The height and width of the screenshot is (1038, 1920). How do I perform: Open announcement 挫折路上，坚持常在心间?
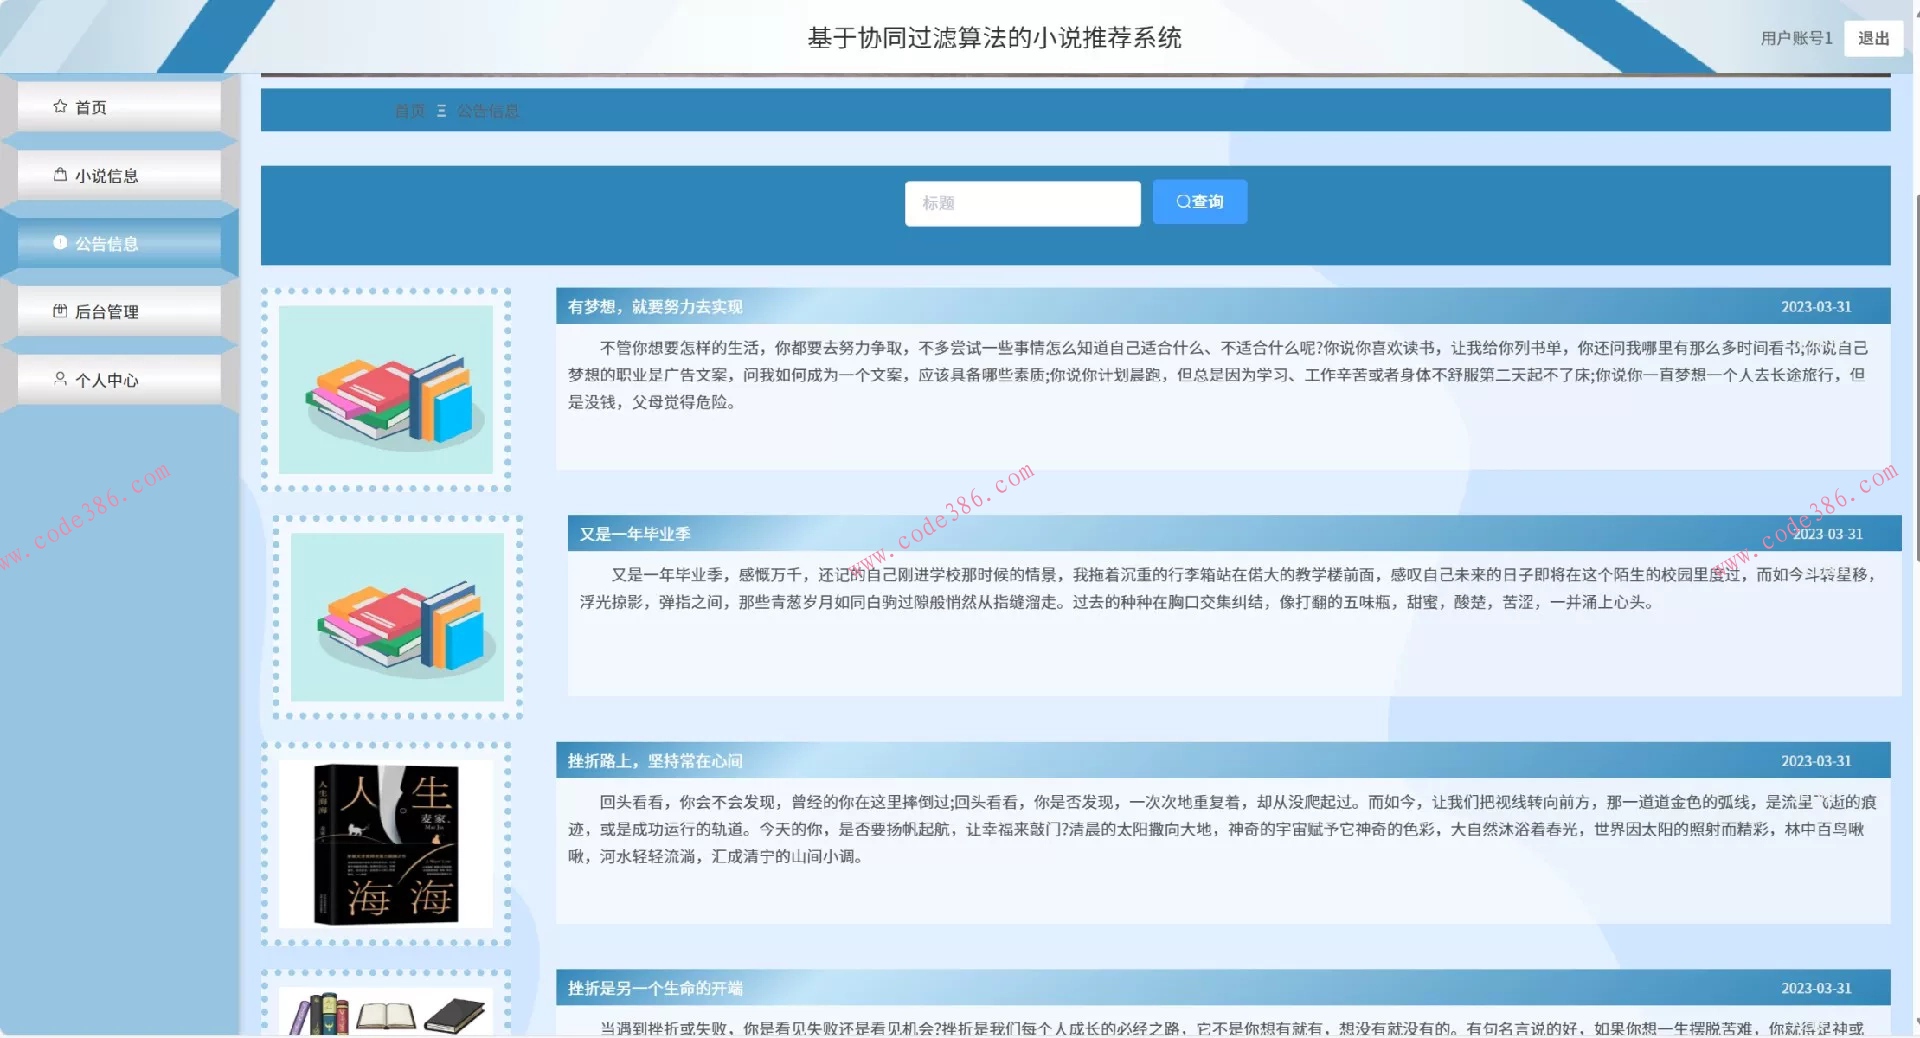pyautogui.click(x=656, y=760)
